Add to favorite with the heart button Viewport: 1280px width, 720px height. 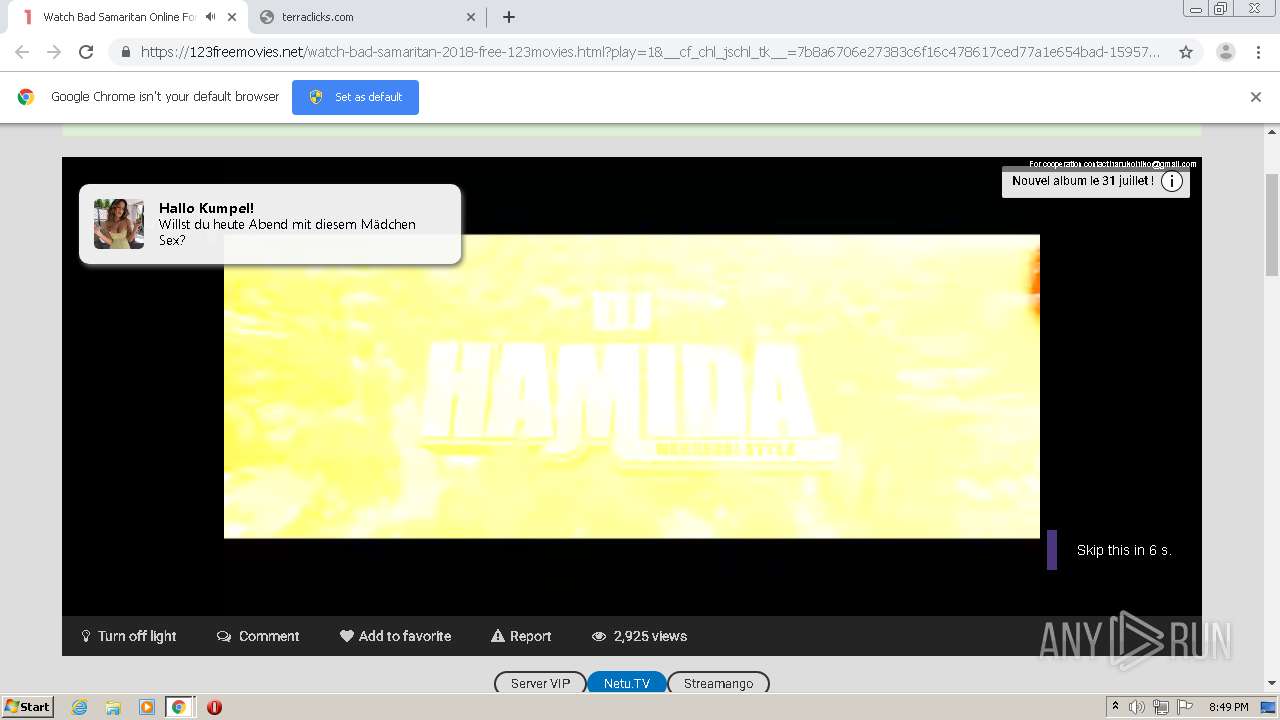[395, 636]
